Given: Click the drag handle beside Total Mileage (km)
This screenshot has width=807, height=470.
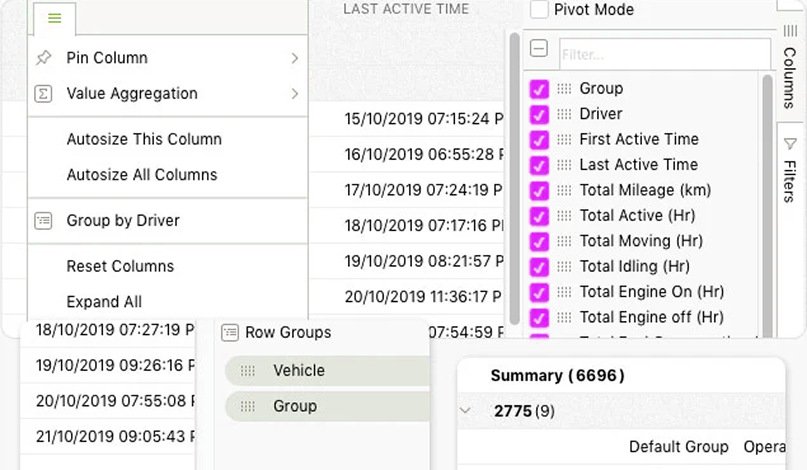Looking at the screenshot, I should [564, 190].
